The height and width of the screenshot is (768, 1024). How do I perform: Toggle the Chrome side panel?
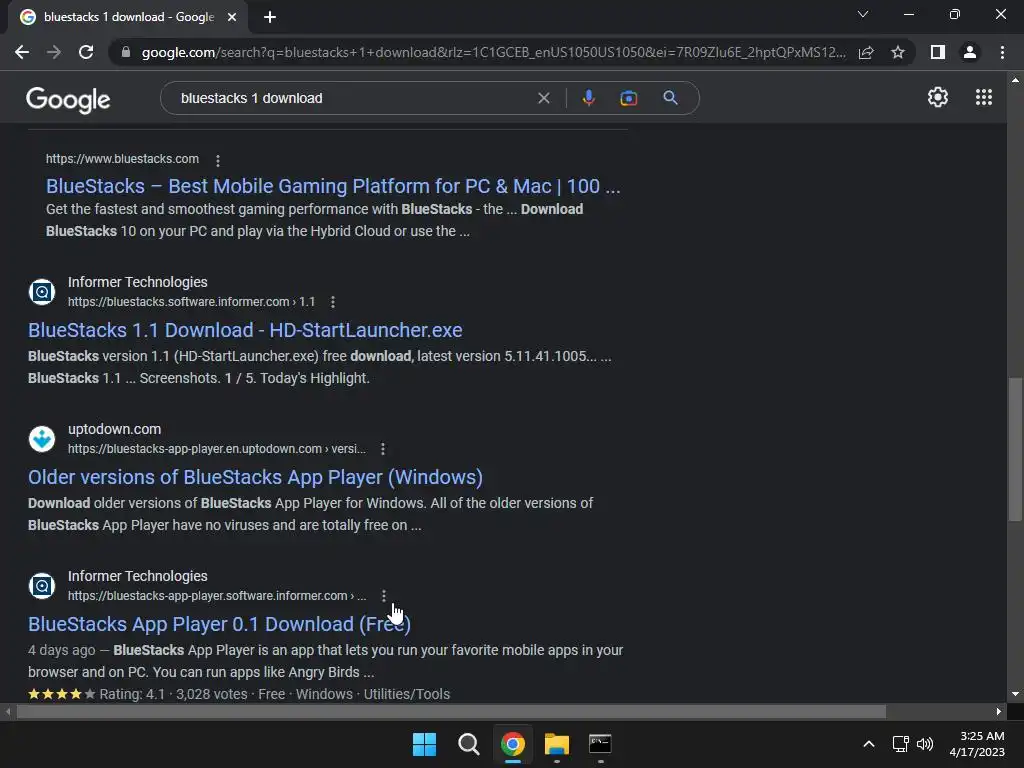[938, 52]
